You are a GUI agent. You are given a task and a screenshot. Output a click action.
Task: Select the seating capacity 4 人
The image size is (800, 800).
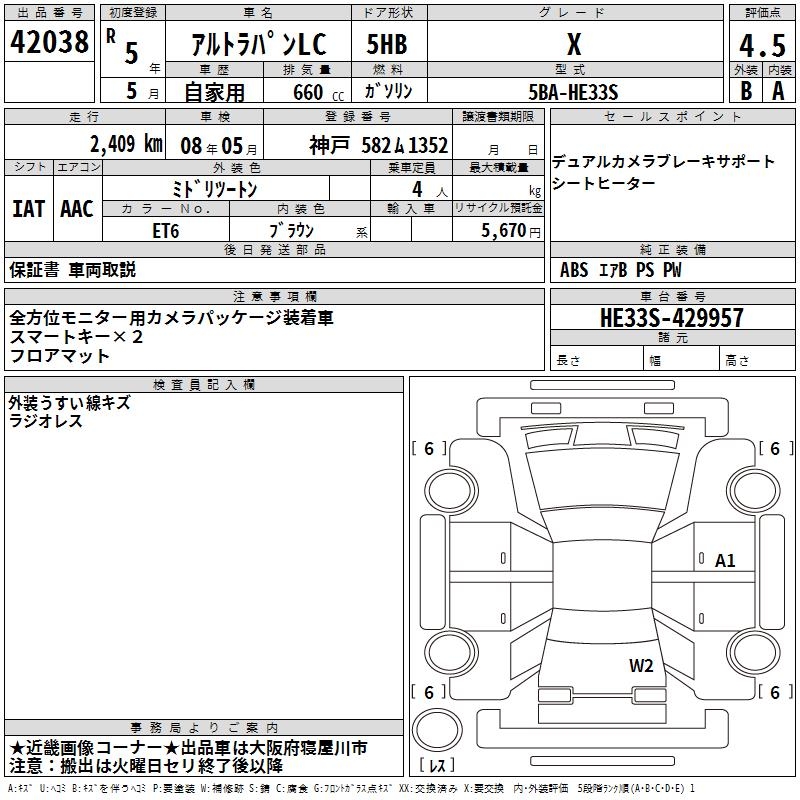[x=430, y=190]
